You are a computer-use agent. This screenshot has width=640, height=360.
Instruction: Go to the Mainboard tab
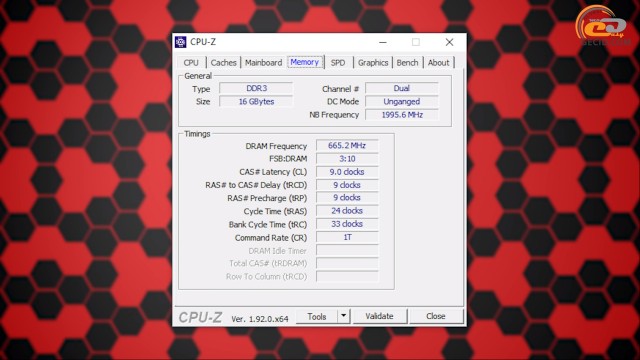tap(263, 62)
